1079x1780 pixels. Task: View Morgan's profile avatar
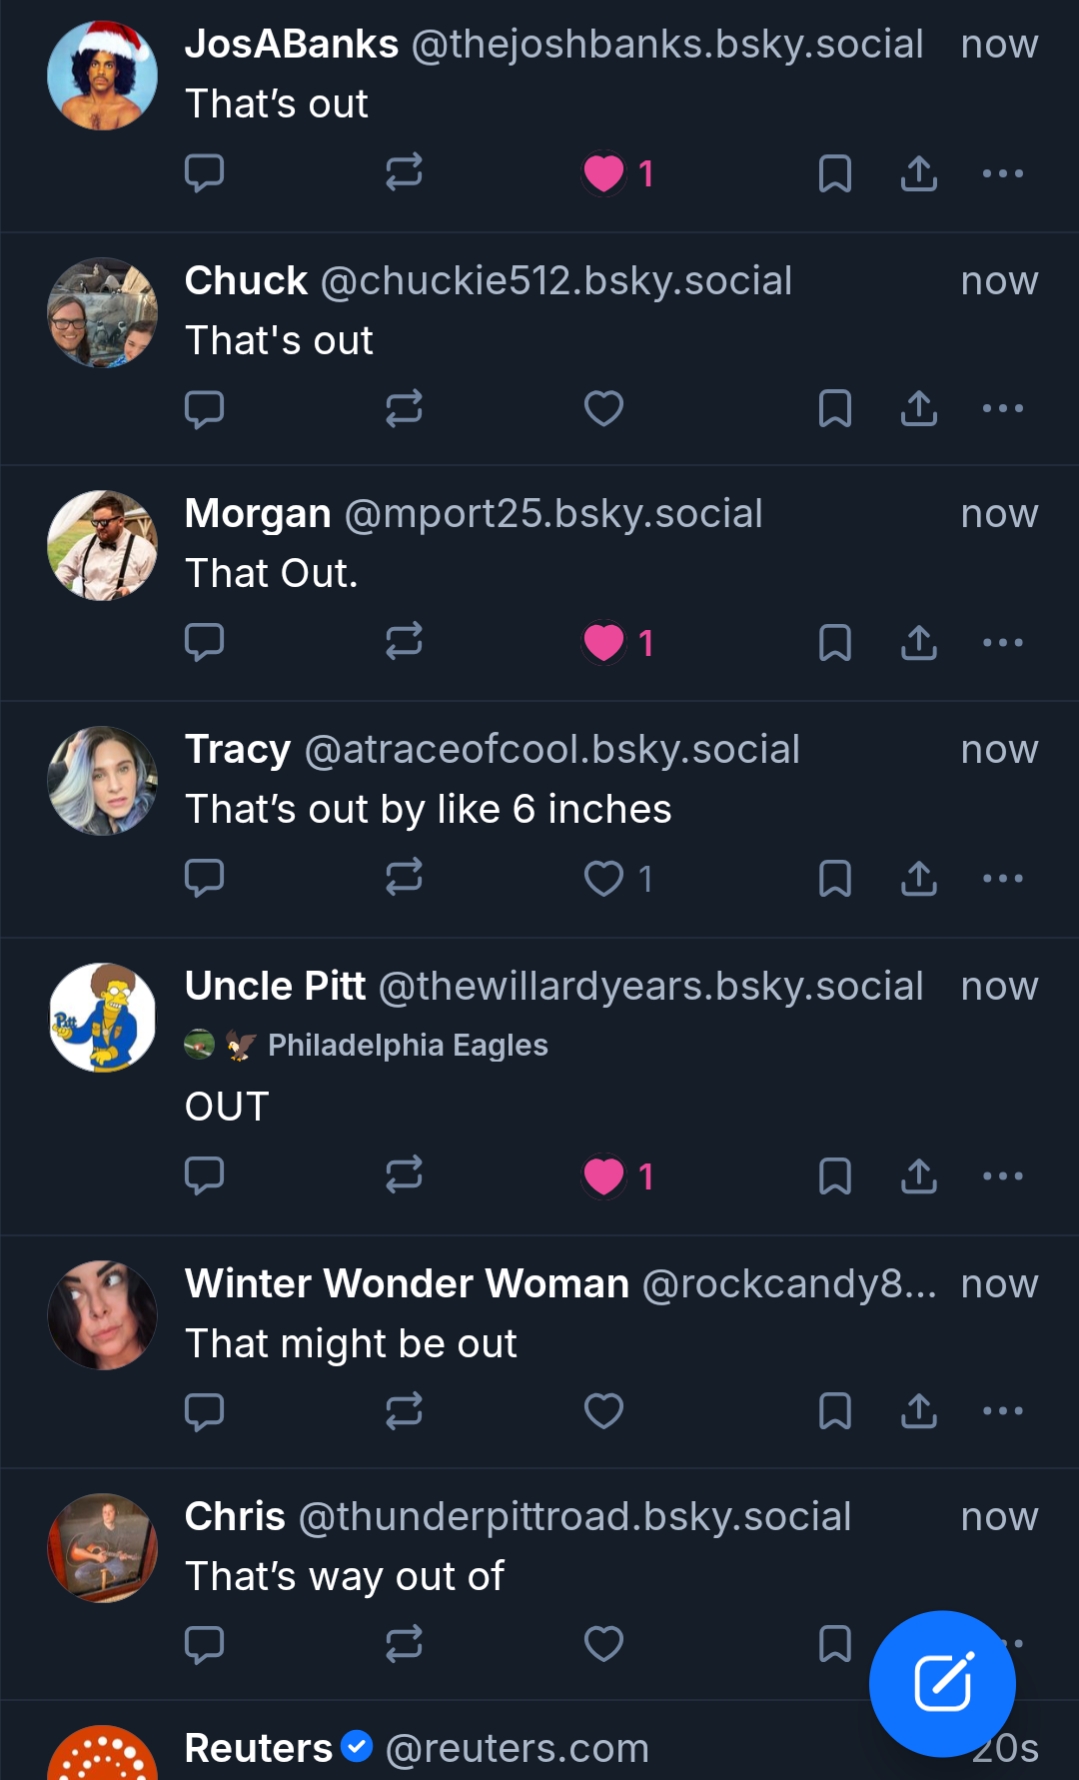point(103,546)
